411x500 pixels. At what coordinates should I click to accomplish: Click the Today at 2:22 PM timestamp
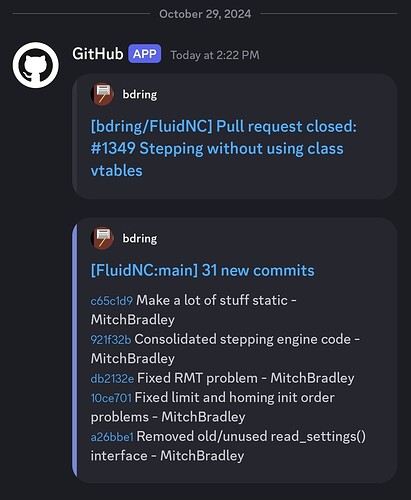(x=215, y=55)
